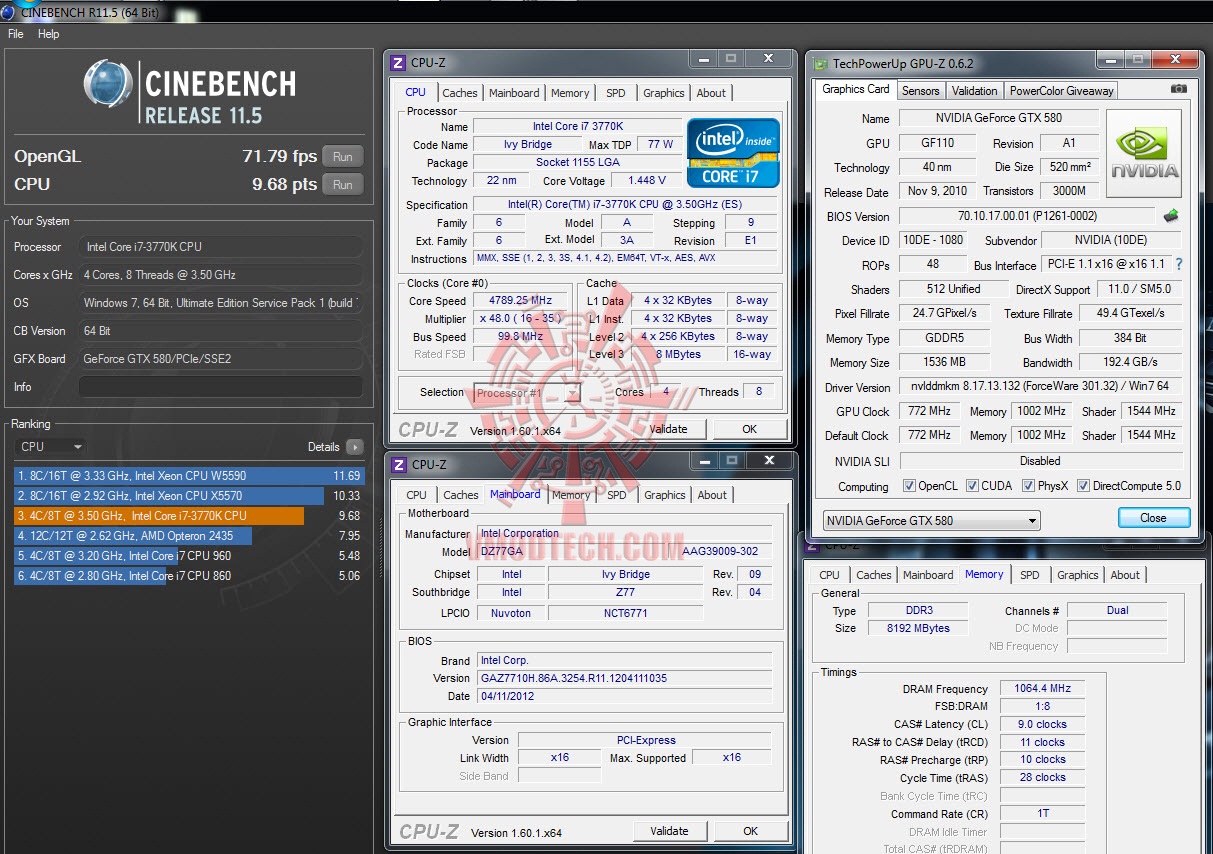Click the BIOS Version field in GPU-Z
1213x854 pixels.
point(1027,216)
